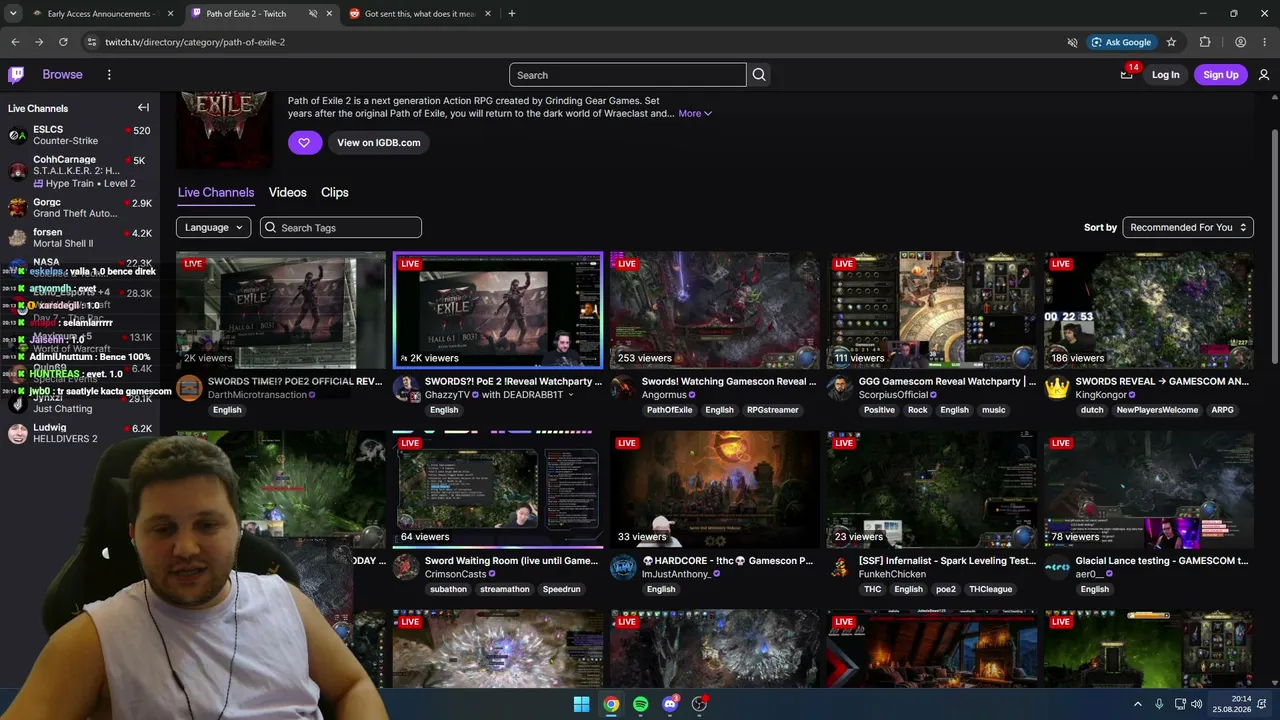
Task: Click the Twitch logo home icon
Action: [16, 75]
